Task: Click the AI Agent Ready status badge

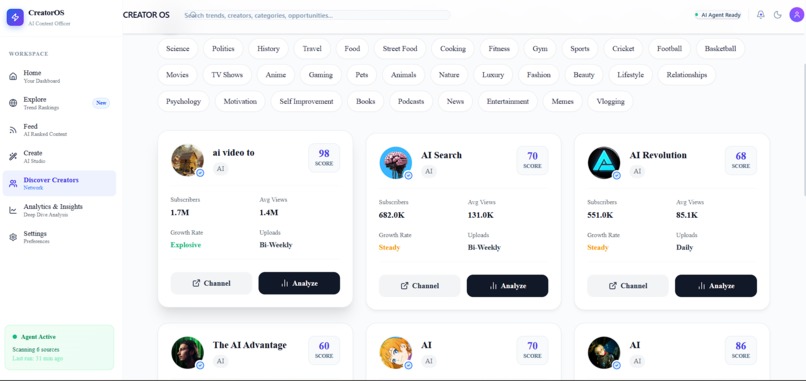Action: [718, 15]
